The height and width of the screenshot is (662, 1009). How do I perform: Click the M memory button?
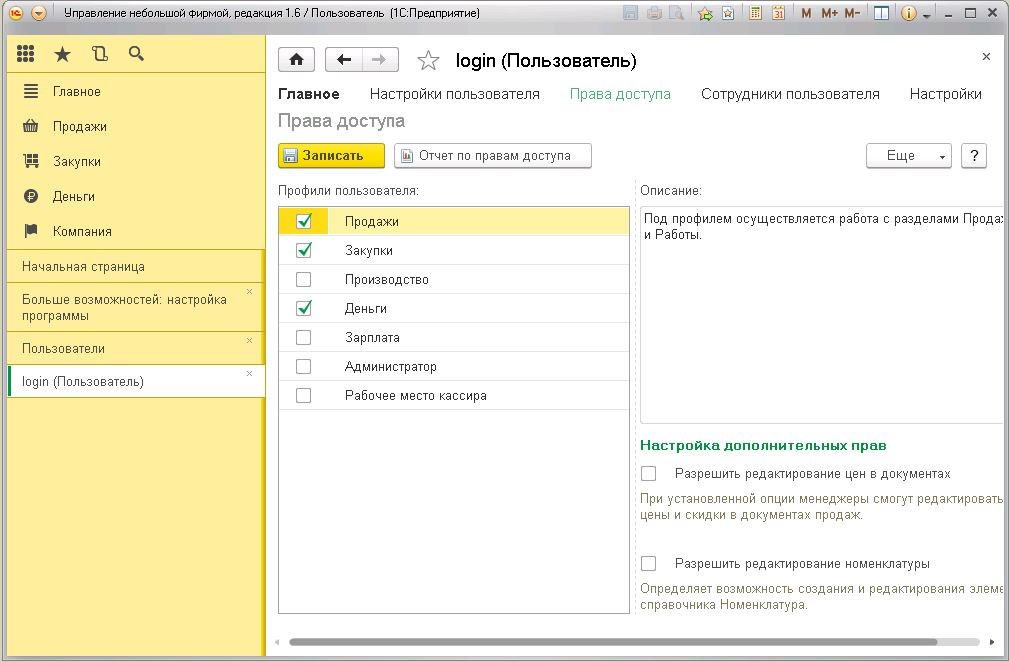[x=806, y=13]
